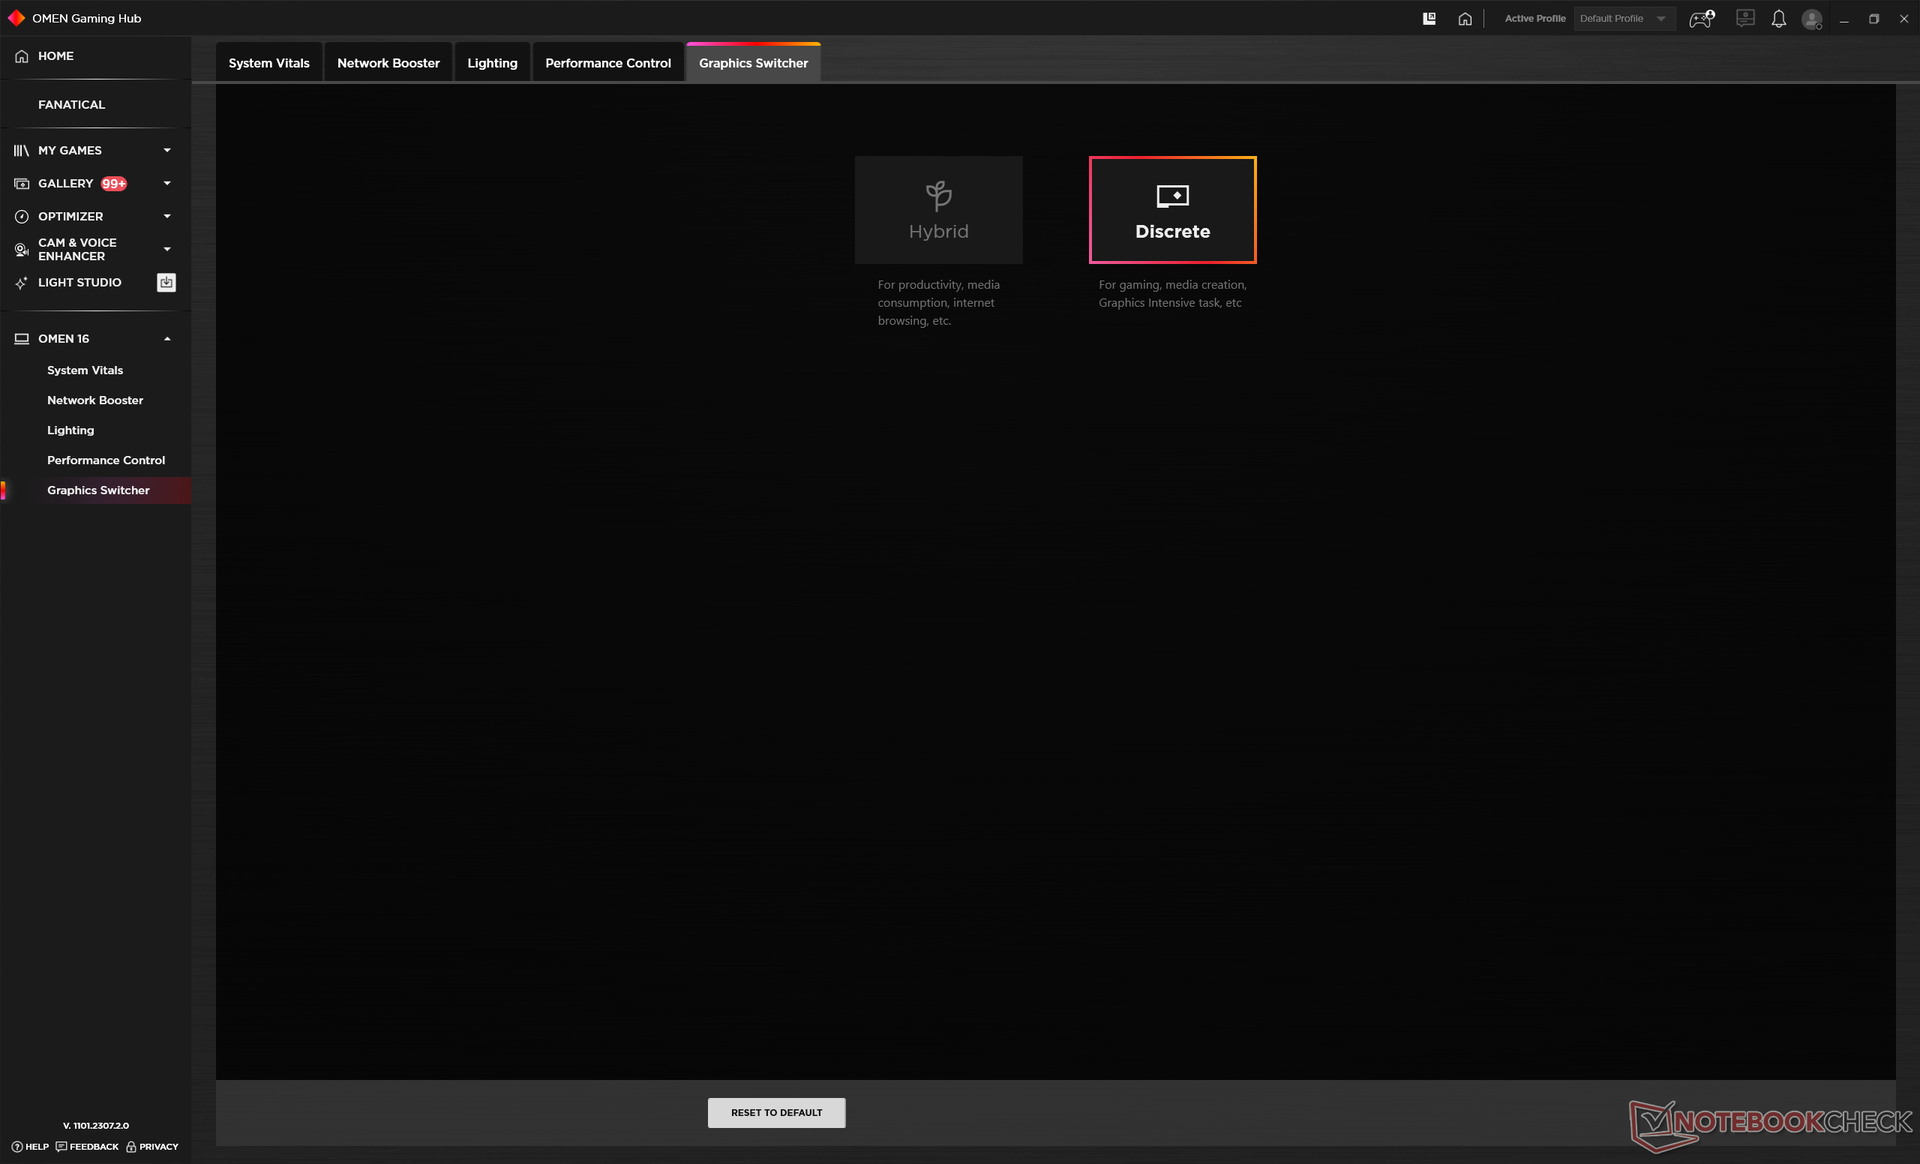
Task: Click the gamepad profile icon
Action: (x=1701, y=19)
